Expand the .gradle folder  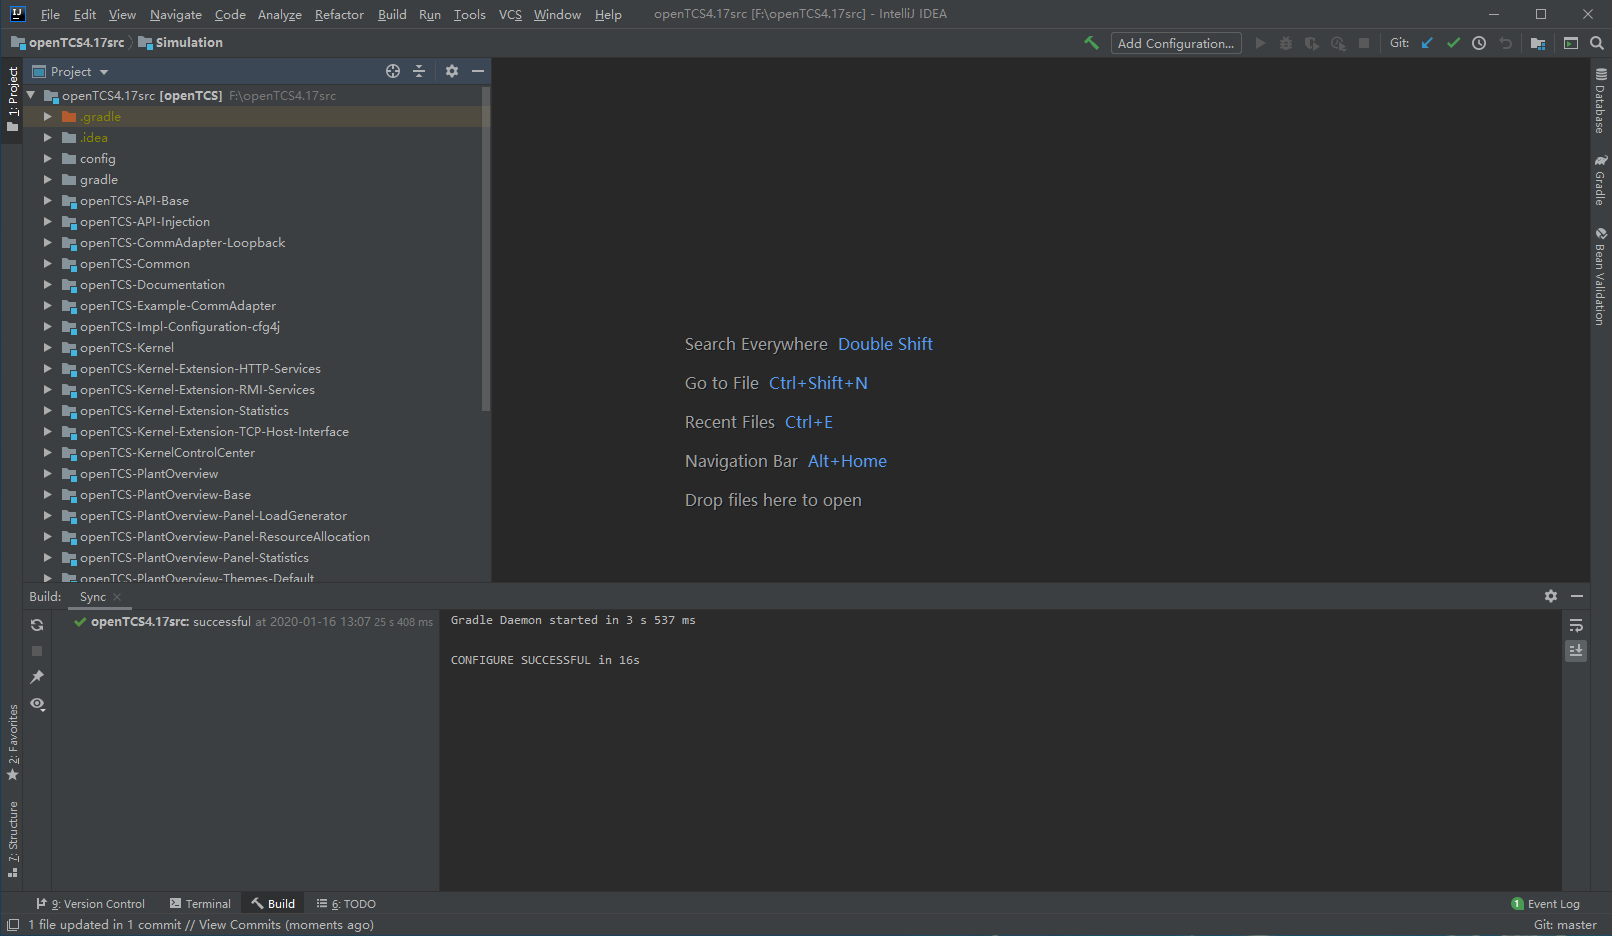click(x=47, y=117)
